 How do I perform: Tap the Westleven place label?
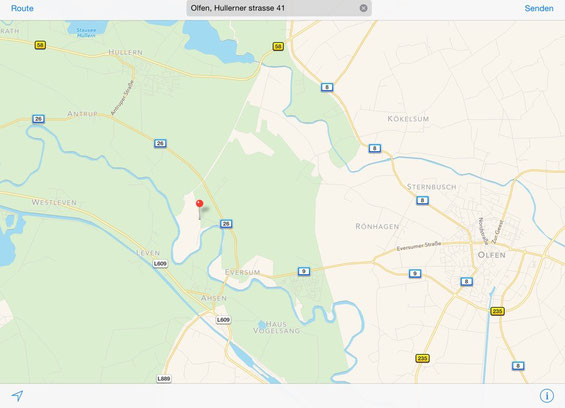(x=54, y=202)
